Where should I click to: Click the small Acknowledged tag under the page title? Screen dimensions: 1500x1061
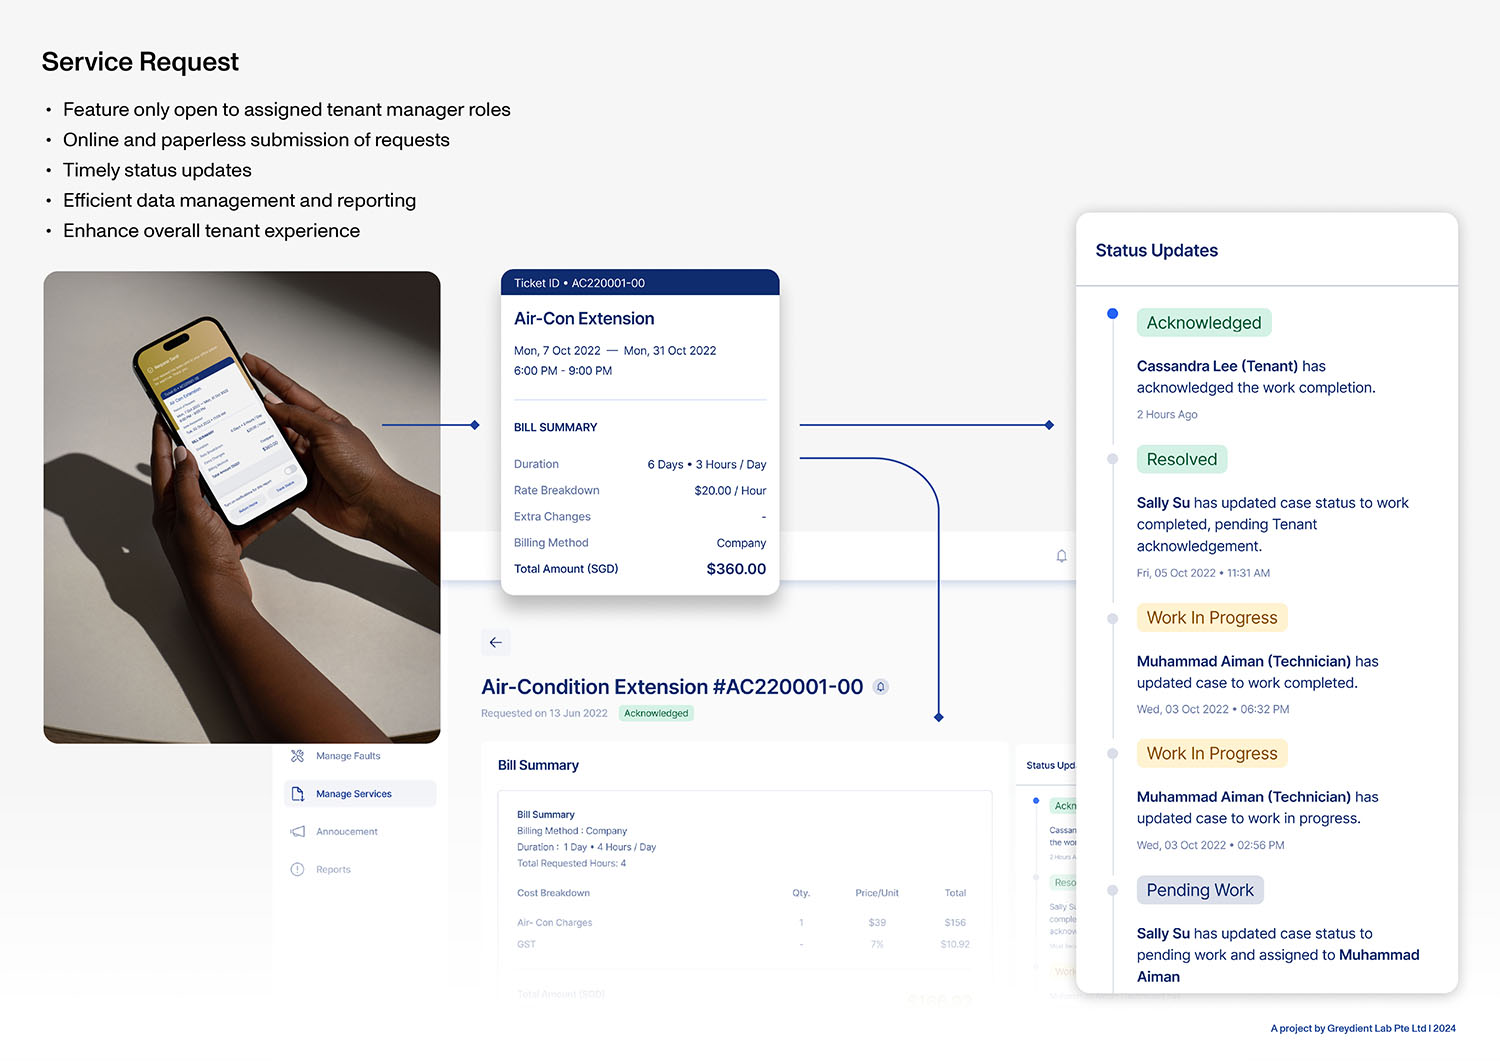(656, 713)
